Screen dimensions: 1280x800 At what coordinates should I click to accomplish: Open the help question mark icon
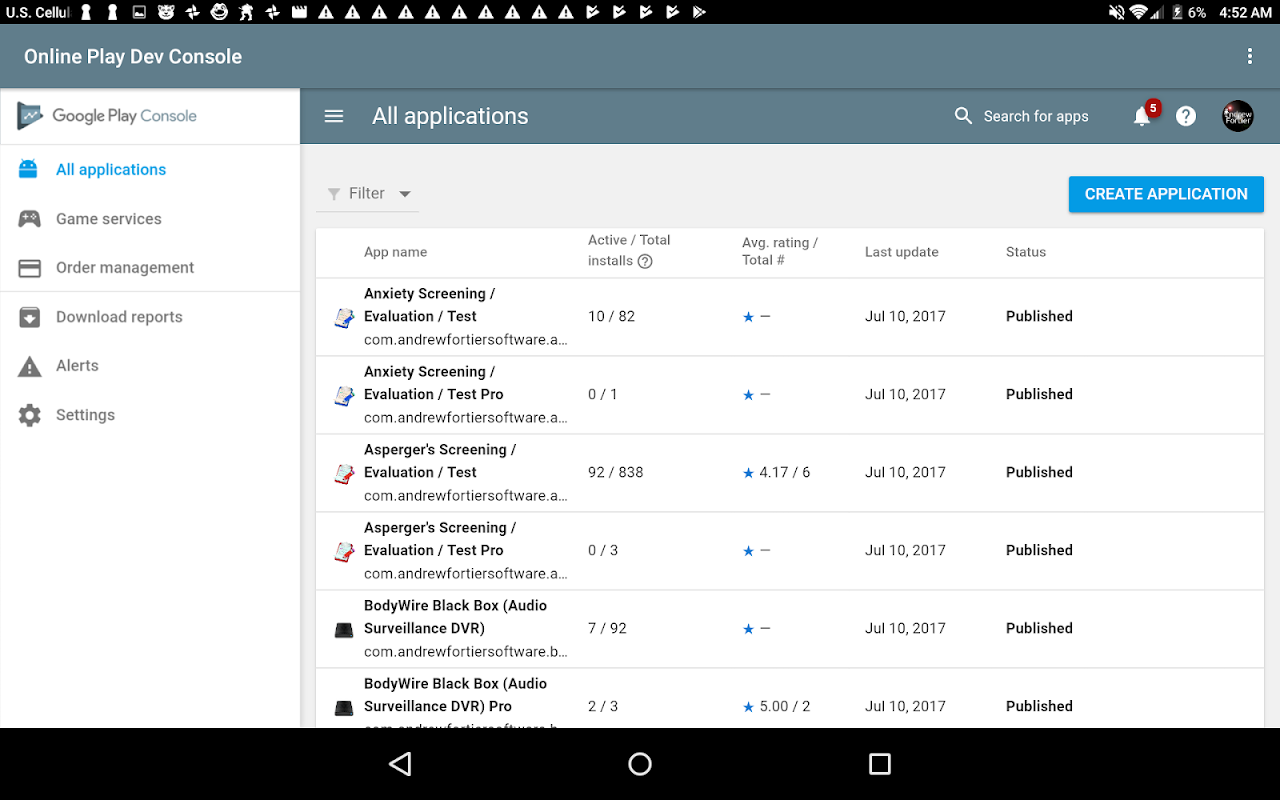pyautogui.click(x=1186, y=116)
